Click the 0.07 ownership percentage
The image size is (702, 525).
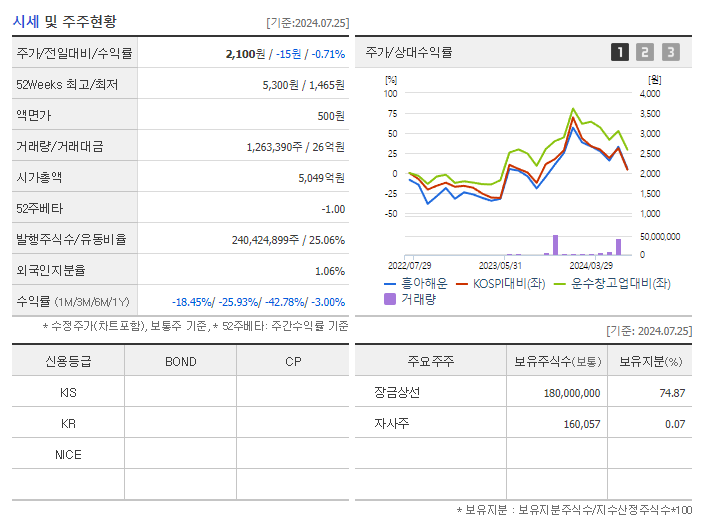pyautogui.click(x=675, y=424)
